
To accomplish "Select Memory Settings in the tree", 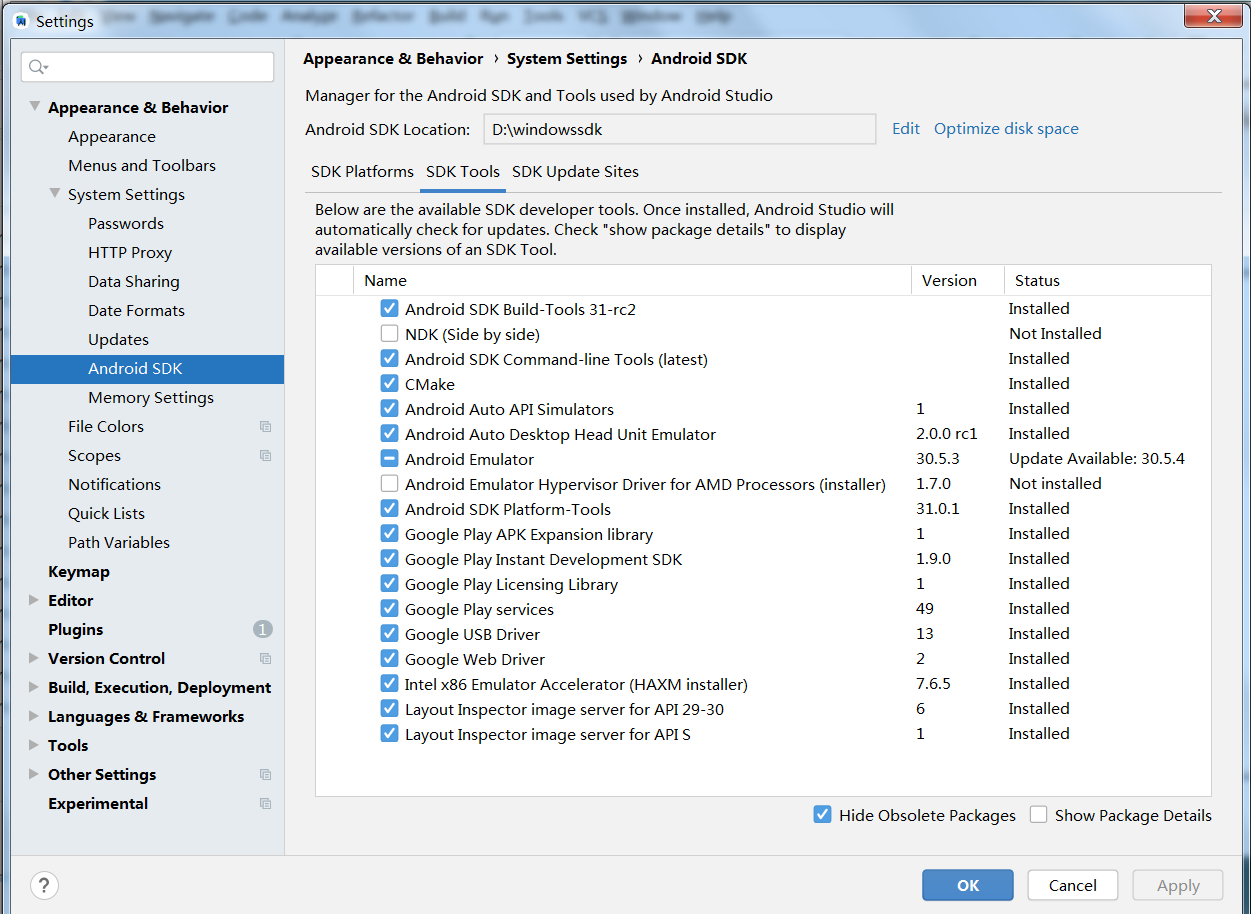I will [x=151, y=398].
